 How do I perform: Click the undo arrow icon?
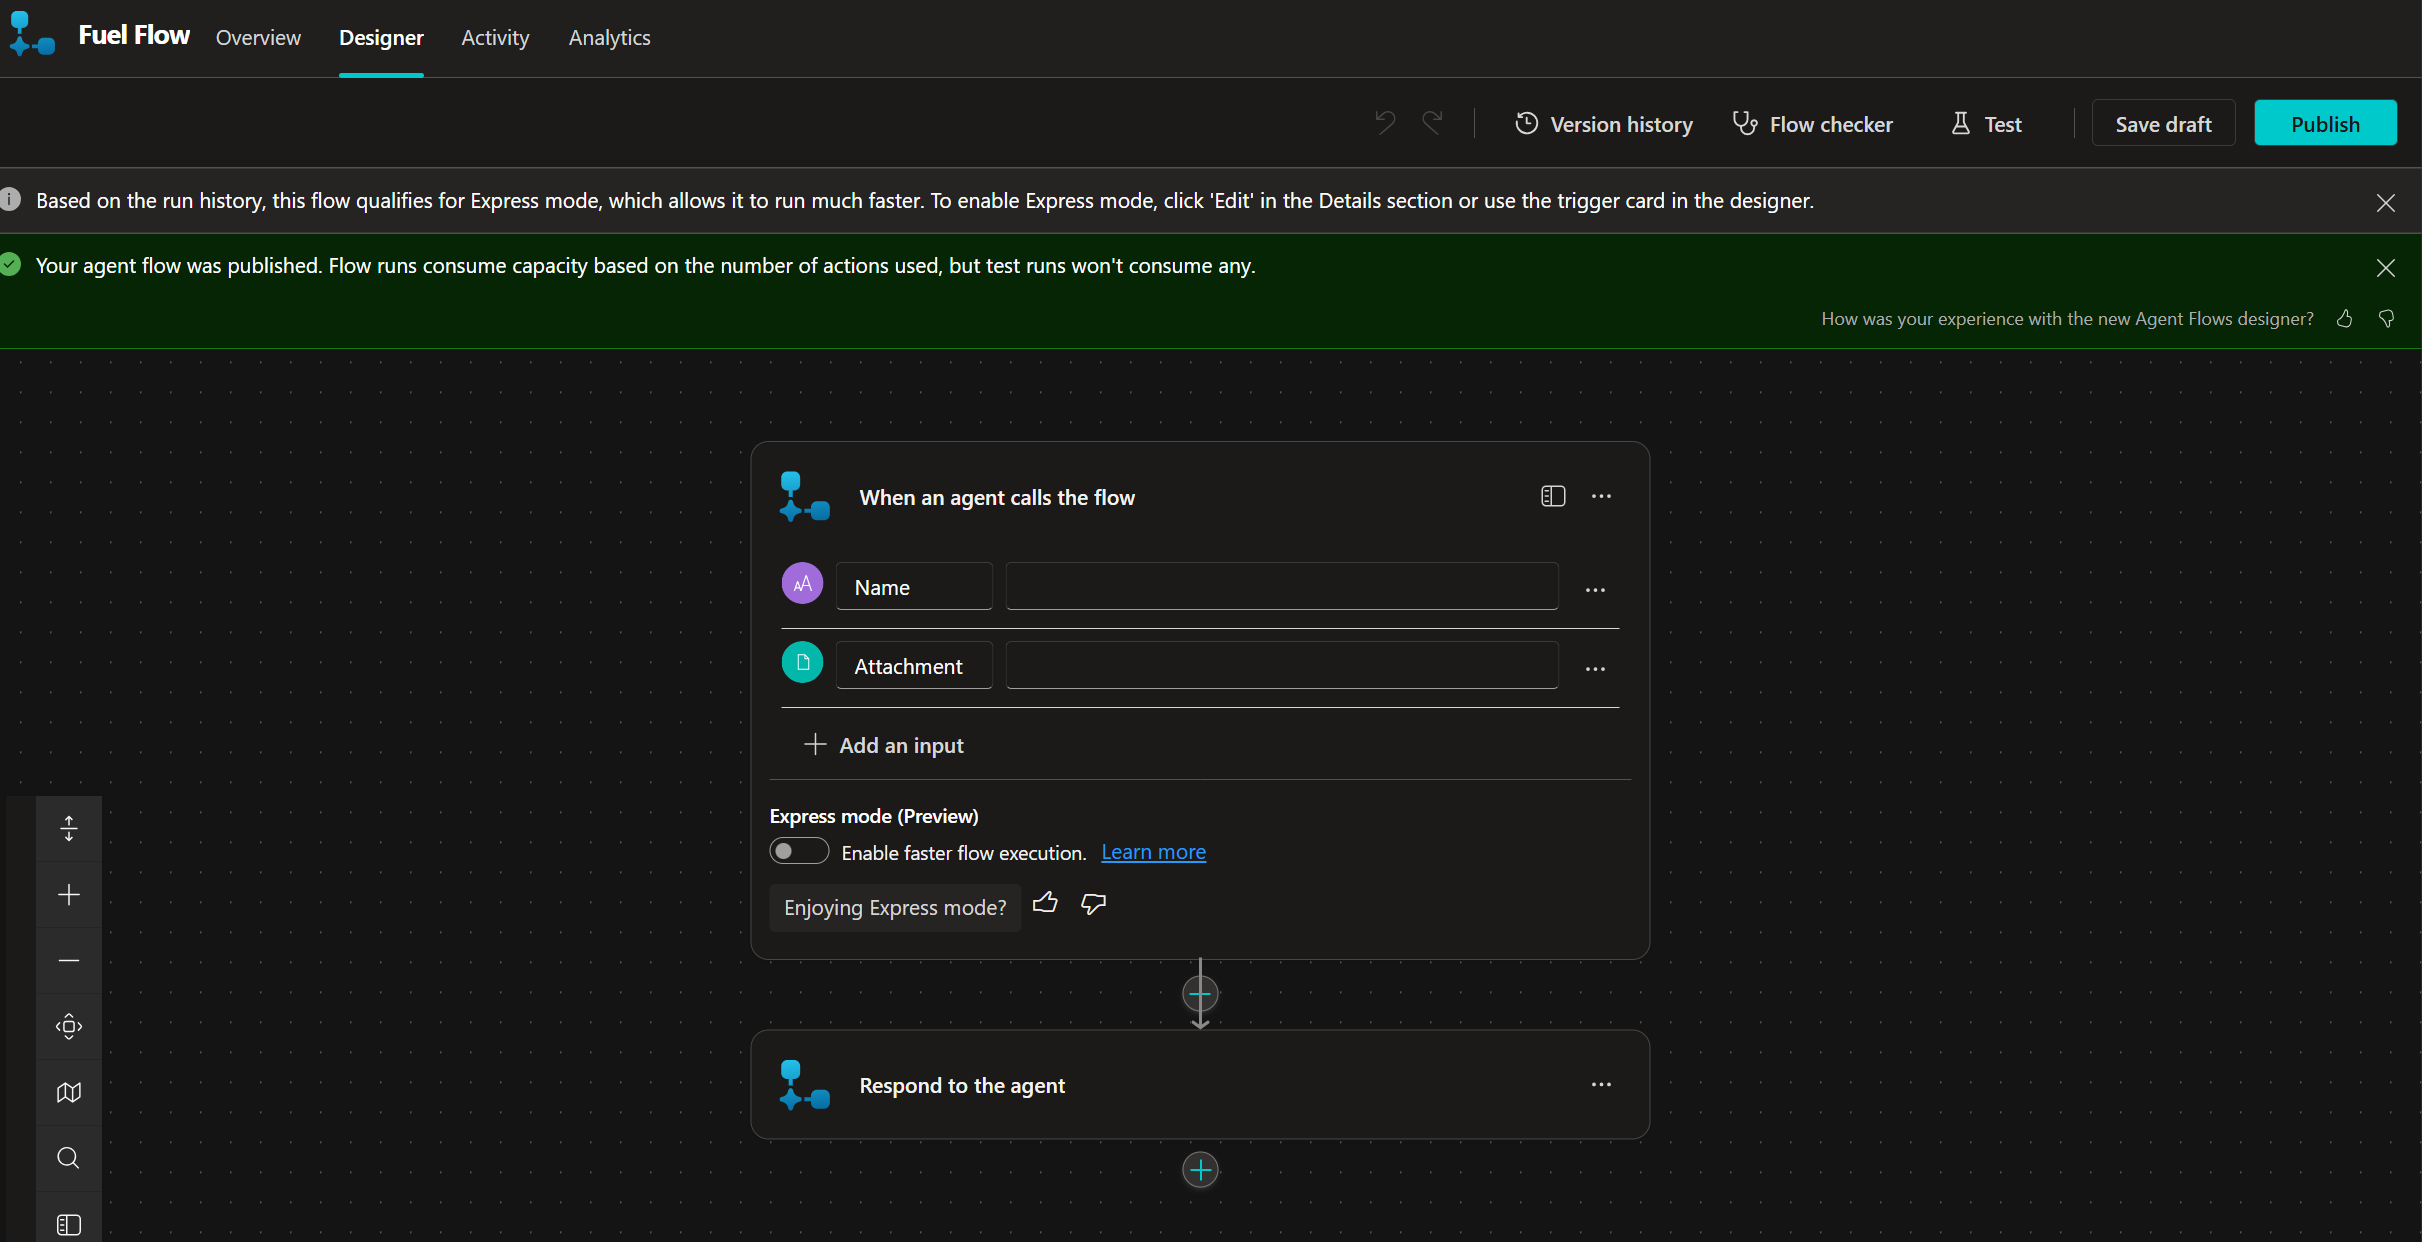click(1385, 123)
